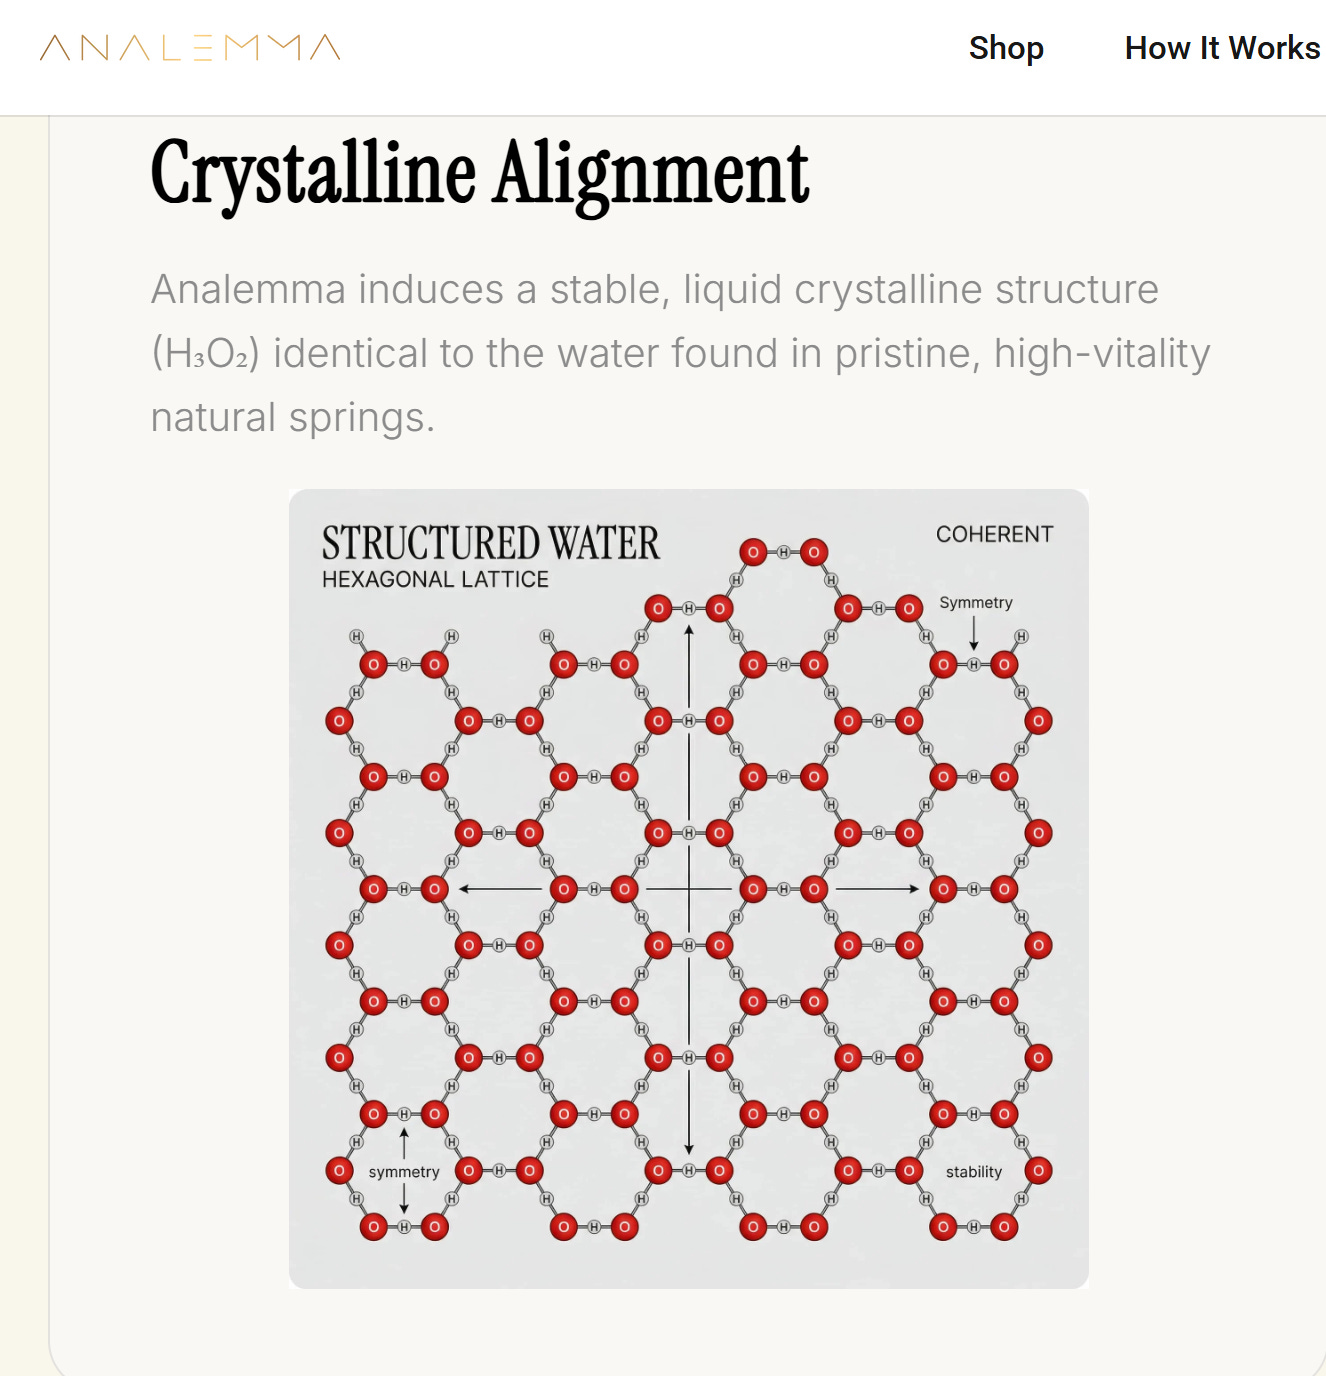
Task: Click the down arrow under the Symmetry label
Action: (974, 634)
